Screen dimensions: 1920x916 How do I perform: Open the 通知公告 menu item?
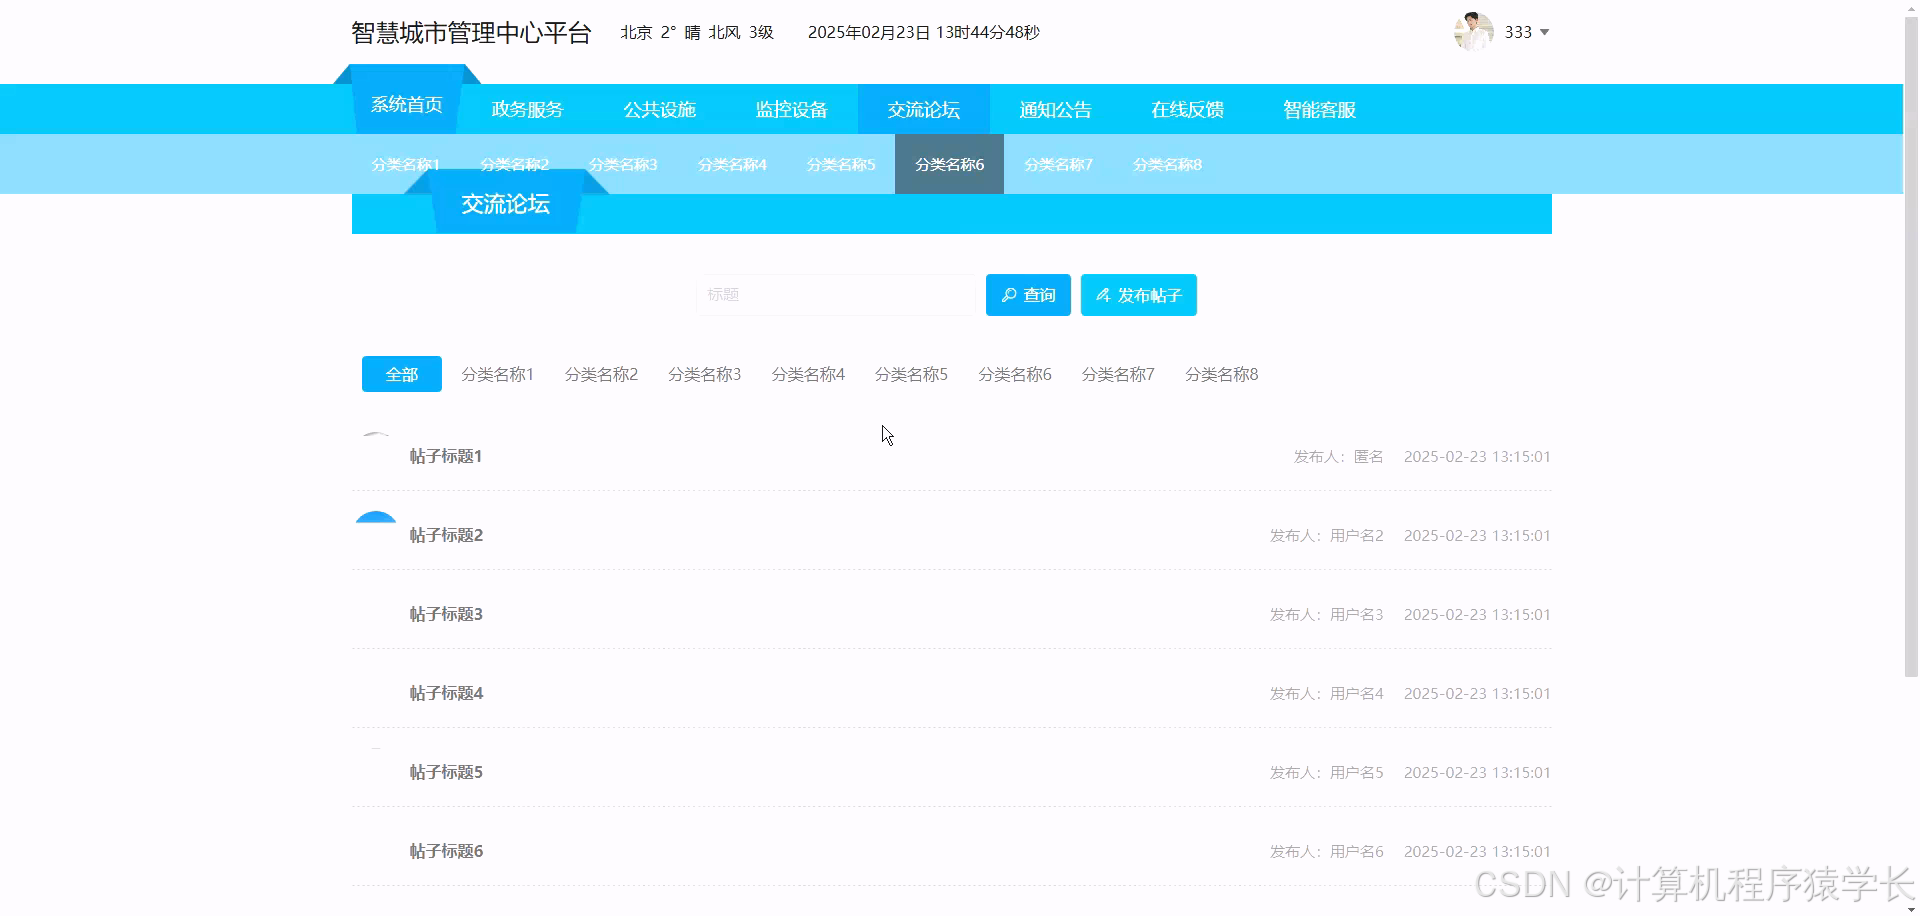tap(1055, 109)
